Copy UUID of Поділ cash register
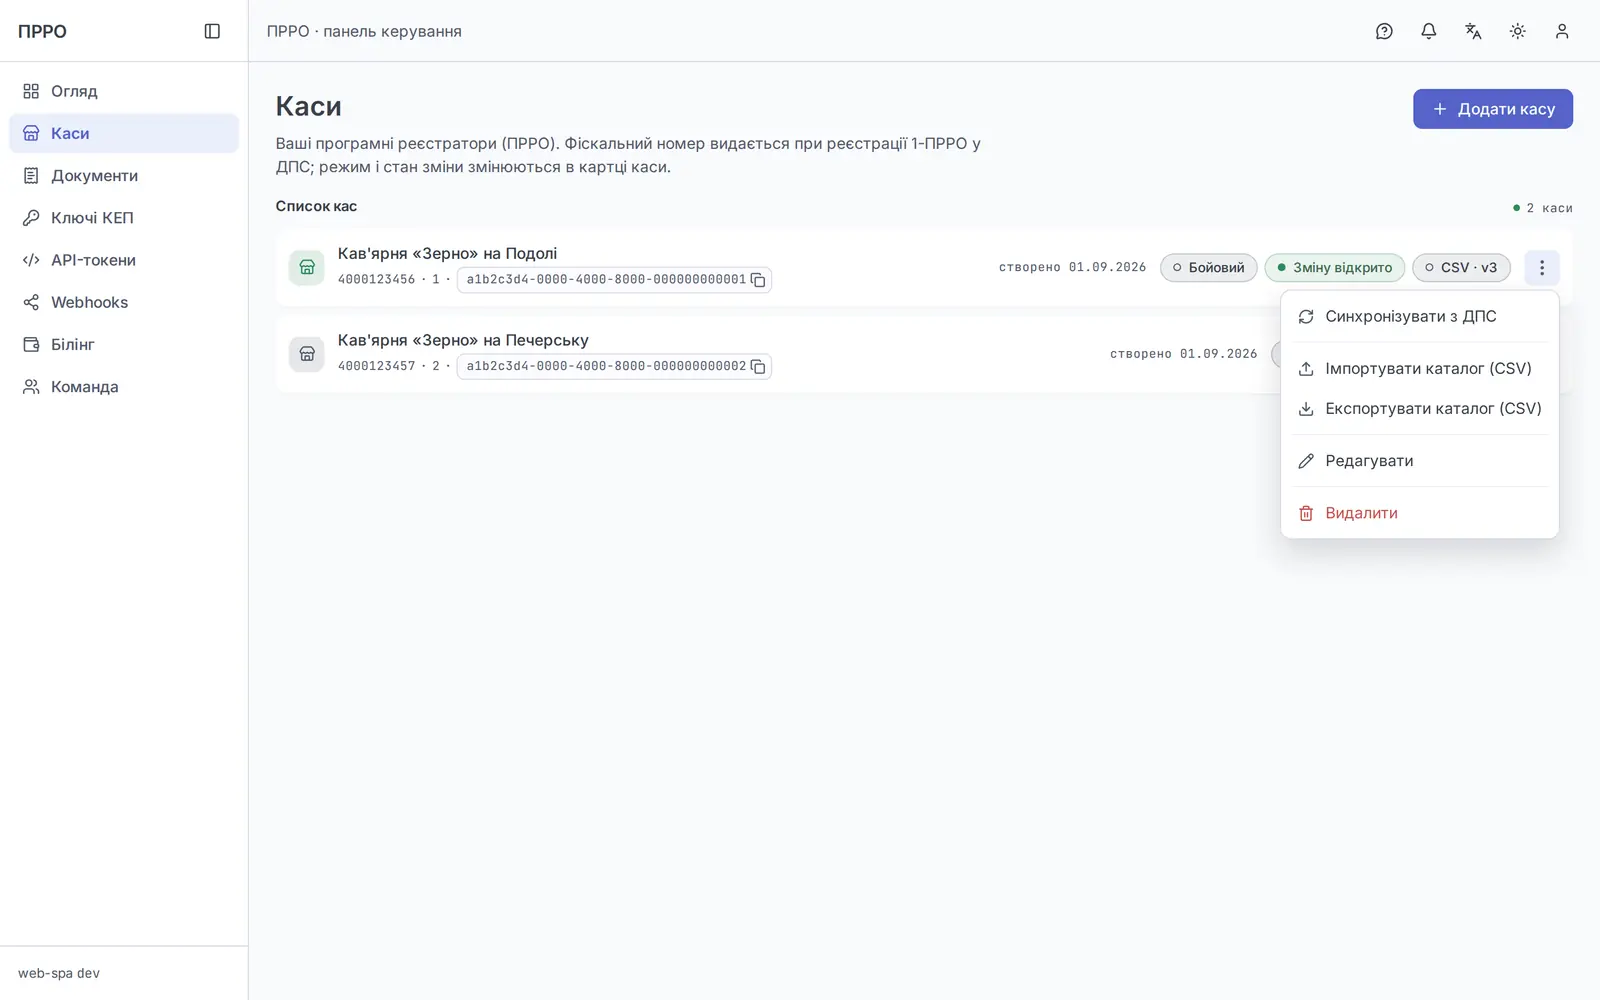 coord(758,280)
